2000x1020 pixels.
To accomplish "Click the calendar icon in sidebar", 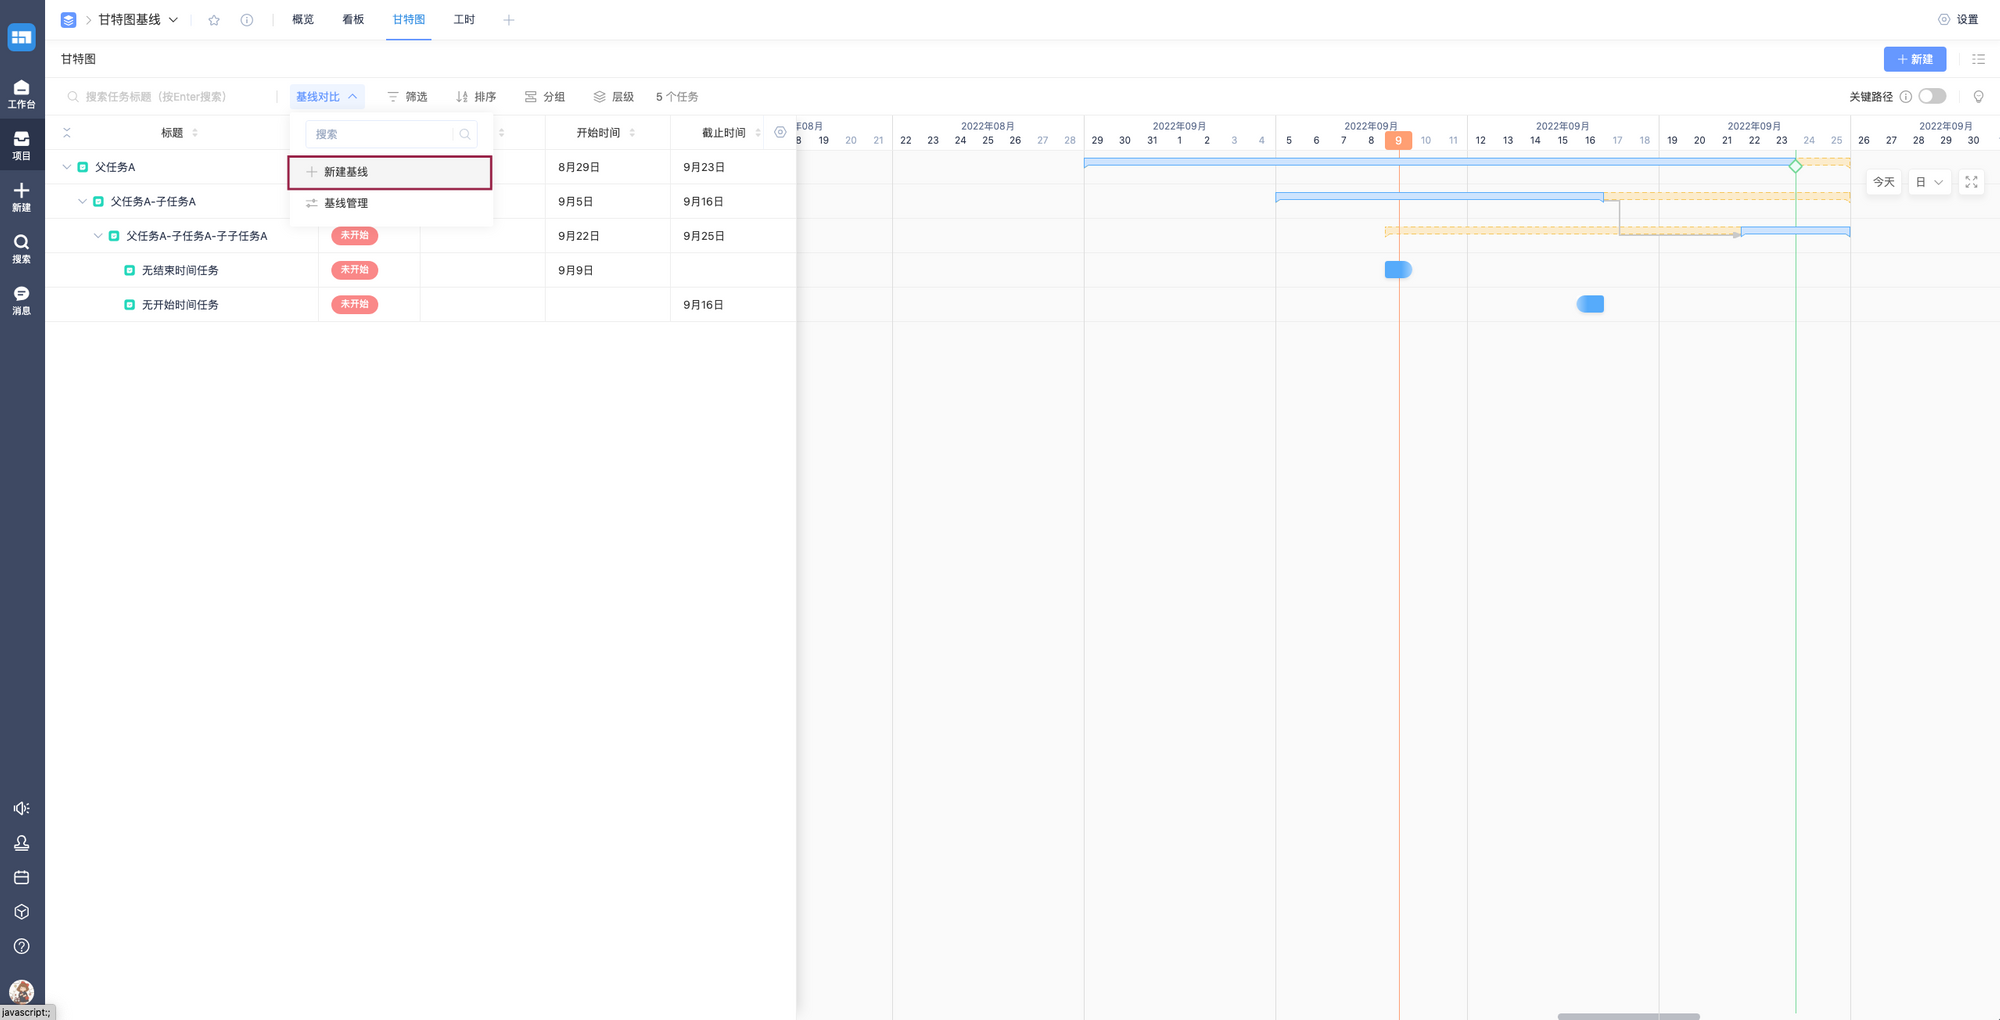I will click(21, 877).
